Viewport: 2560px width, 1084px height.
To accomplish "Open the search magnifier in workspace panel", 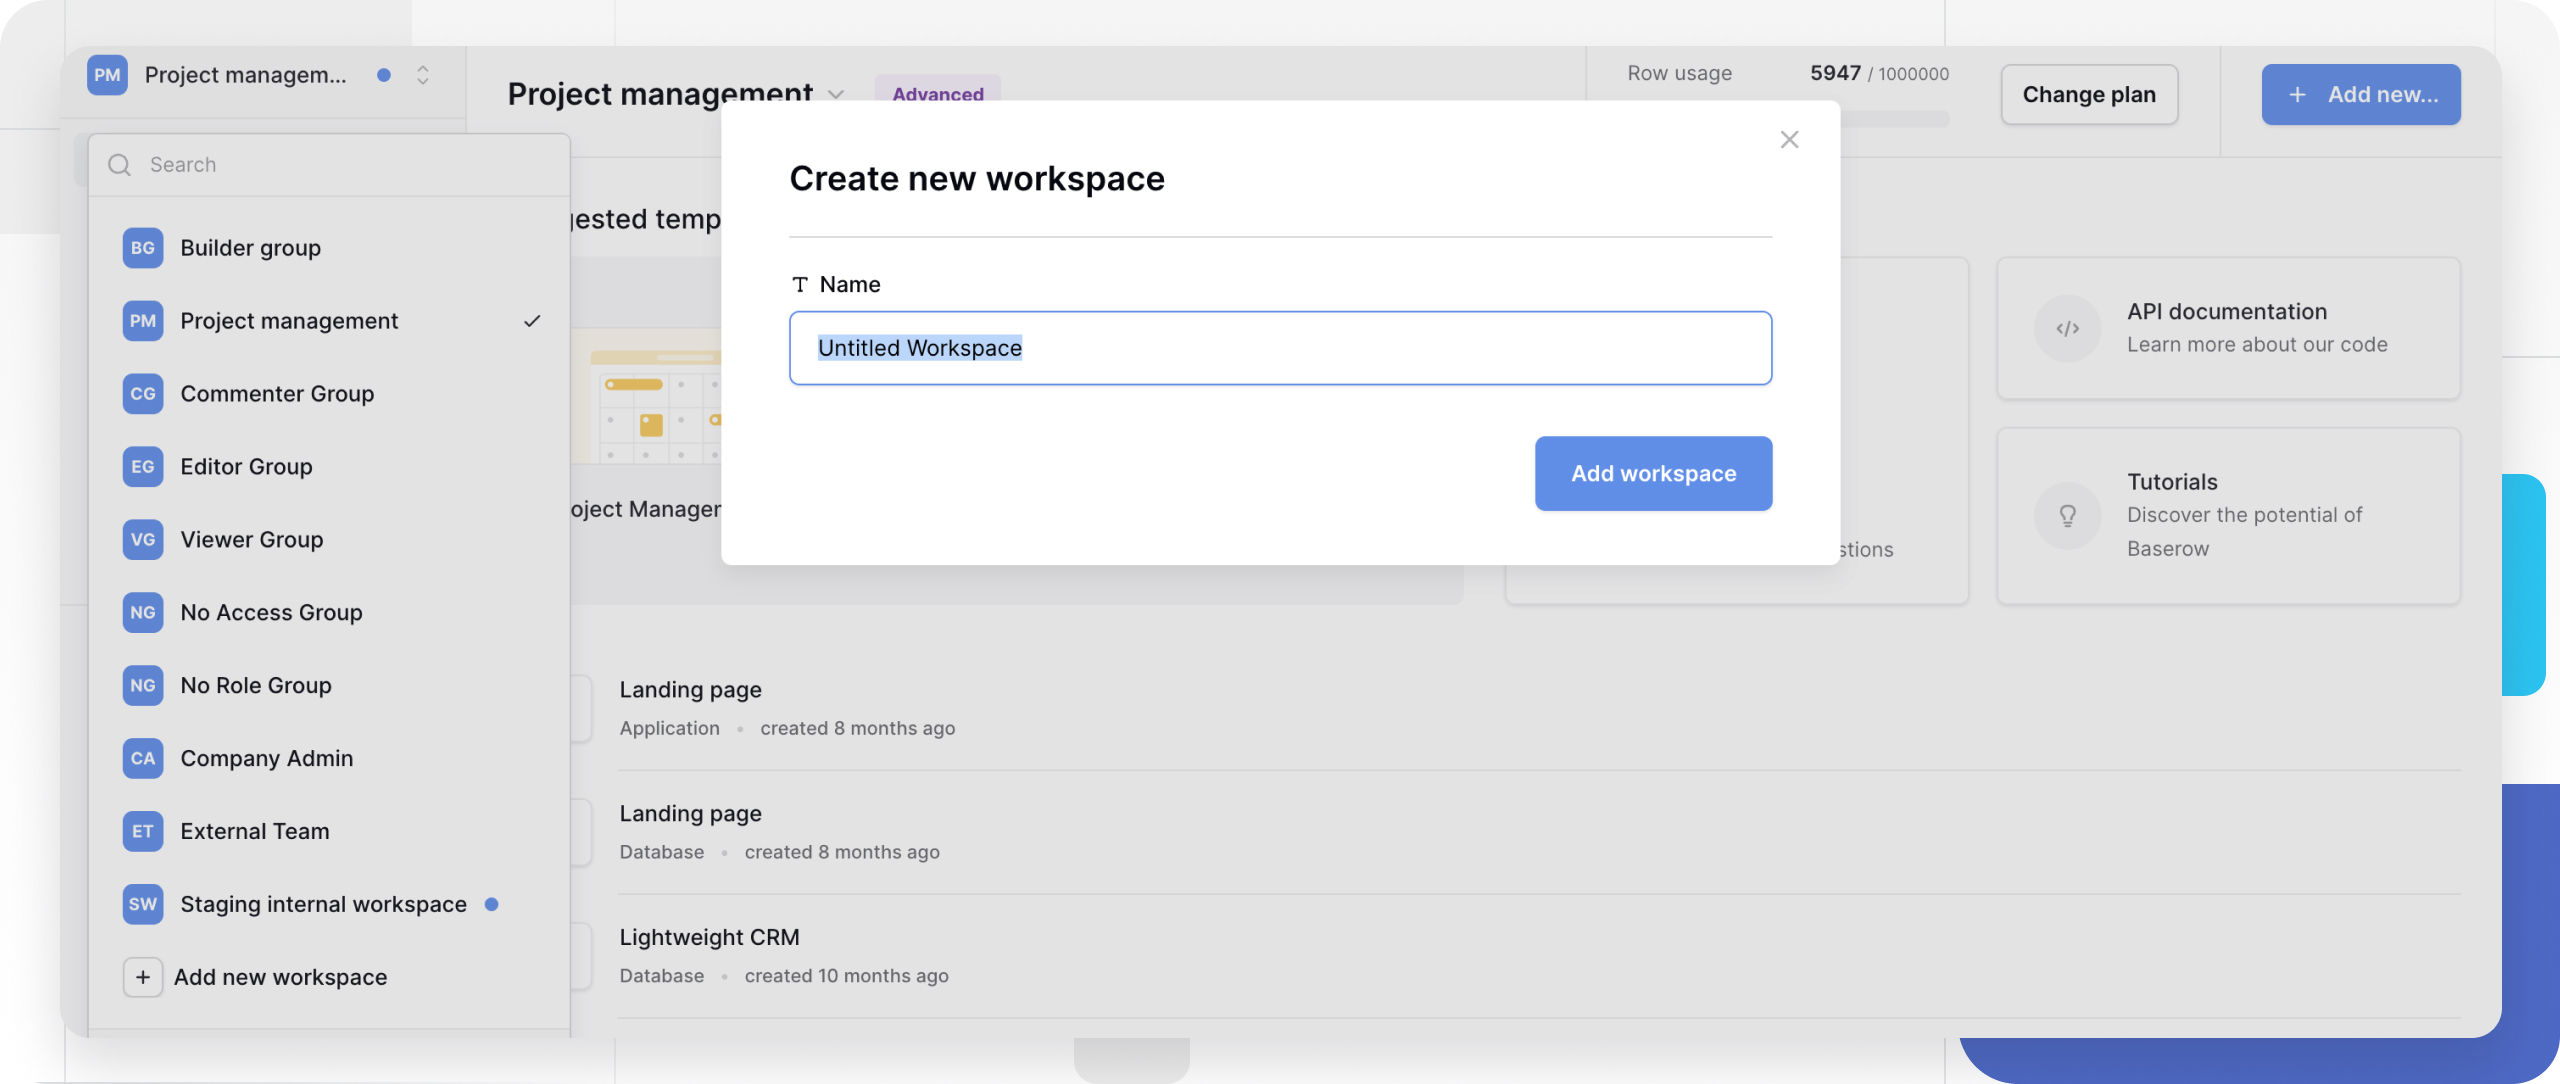I will 119,164.
